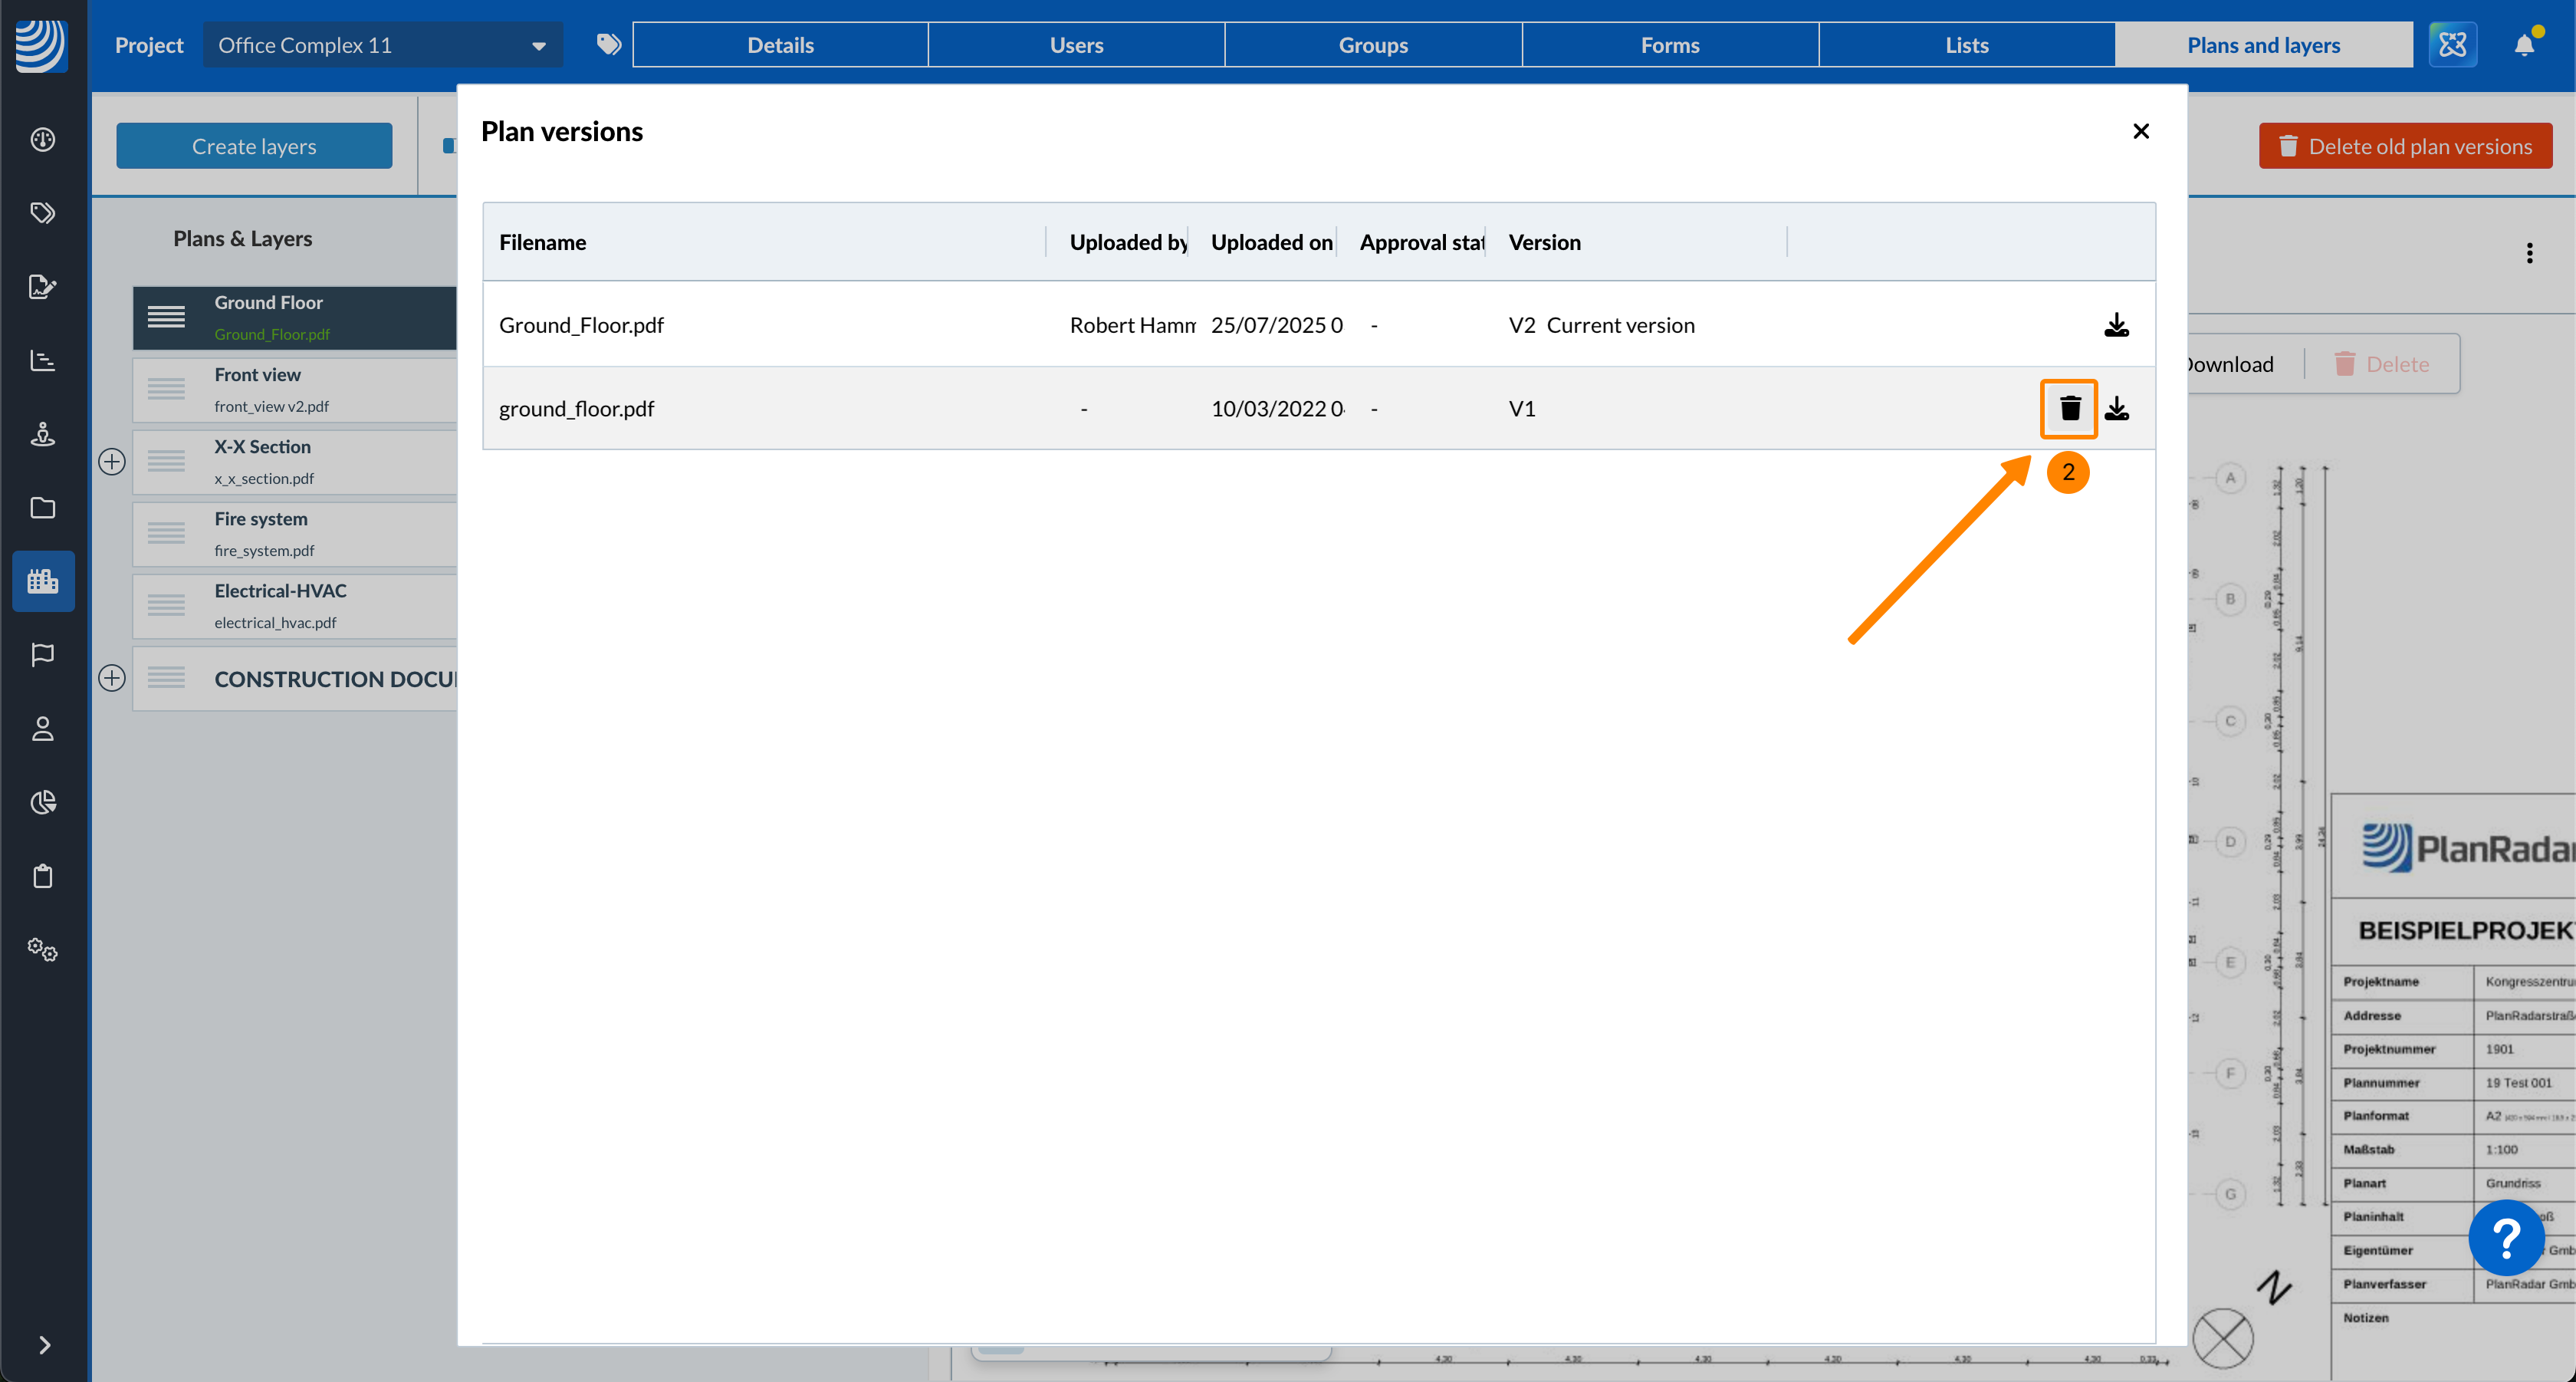Image resolution: width=2576 pixels, height=1382 pixels.
Task: Open the clipboard icon in sidebar
Action: (42, 876)
